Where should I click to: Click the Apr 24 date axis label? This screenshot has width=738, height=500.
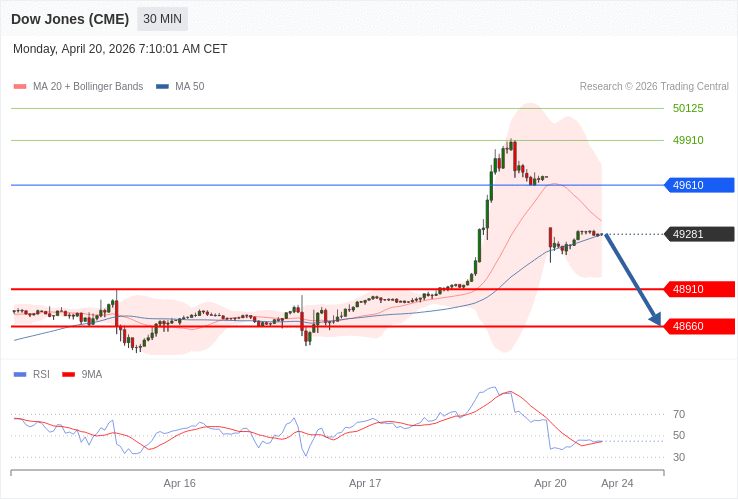(x=618, y=484)
